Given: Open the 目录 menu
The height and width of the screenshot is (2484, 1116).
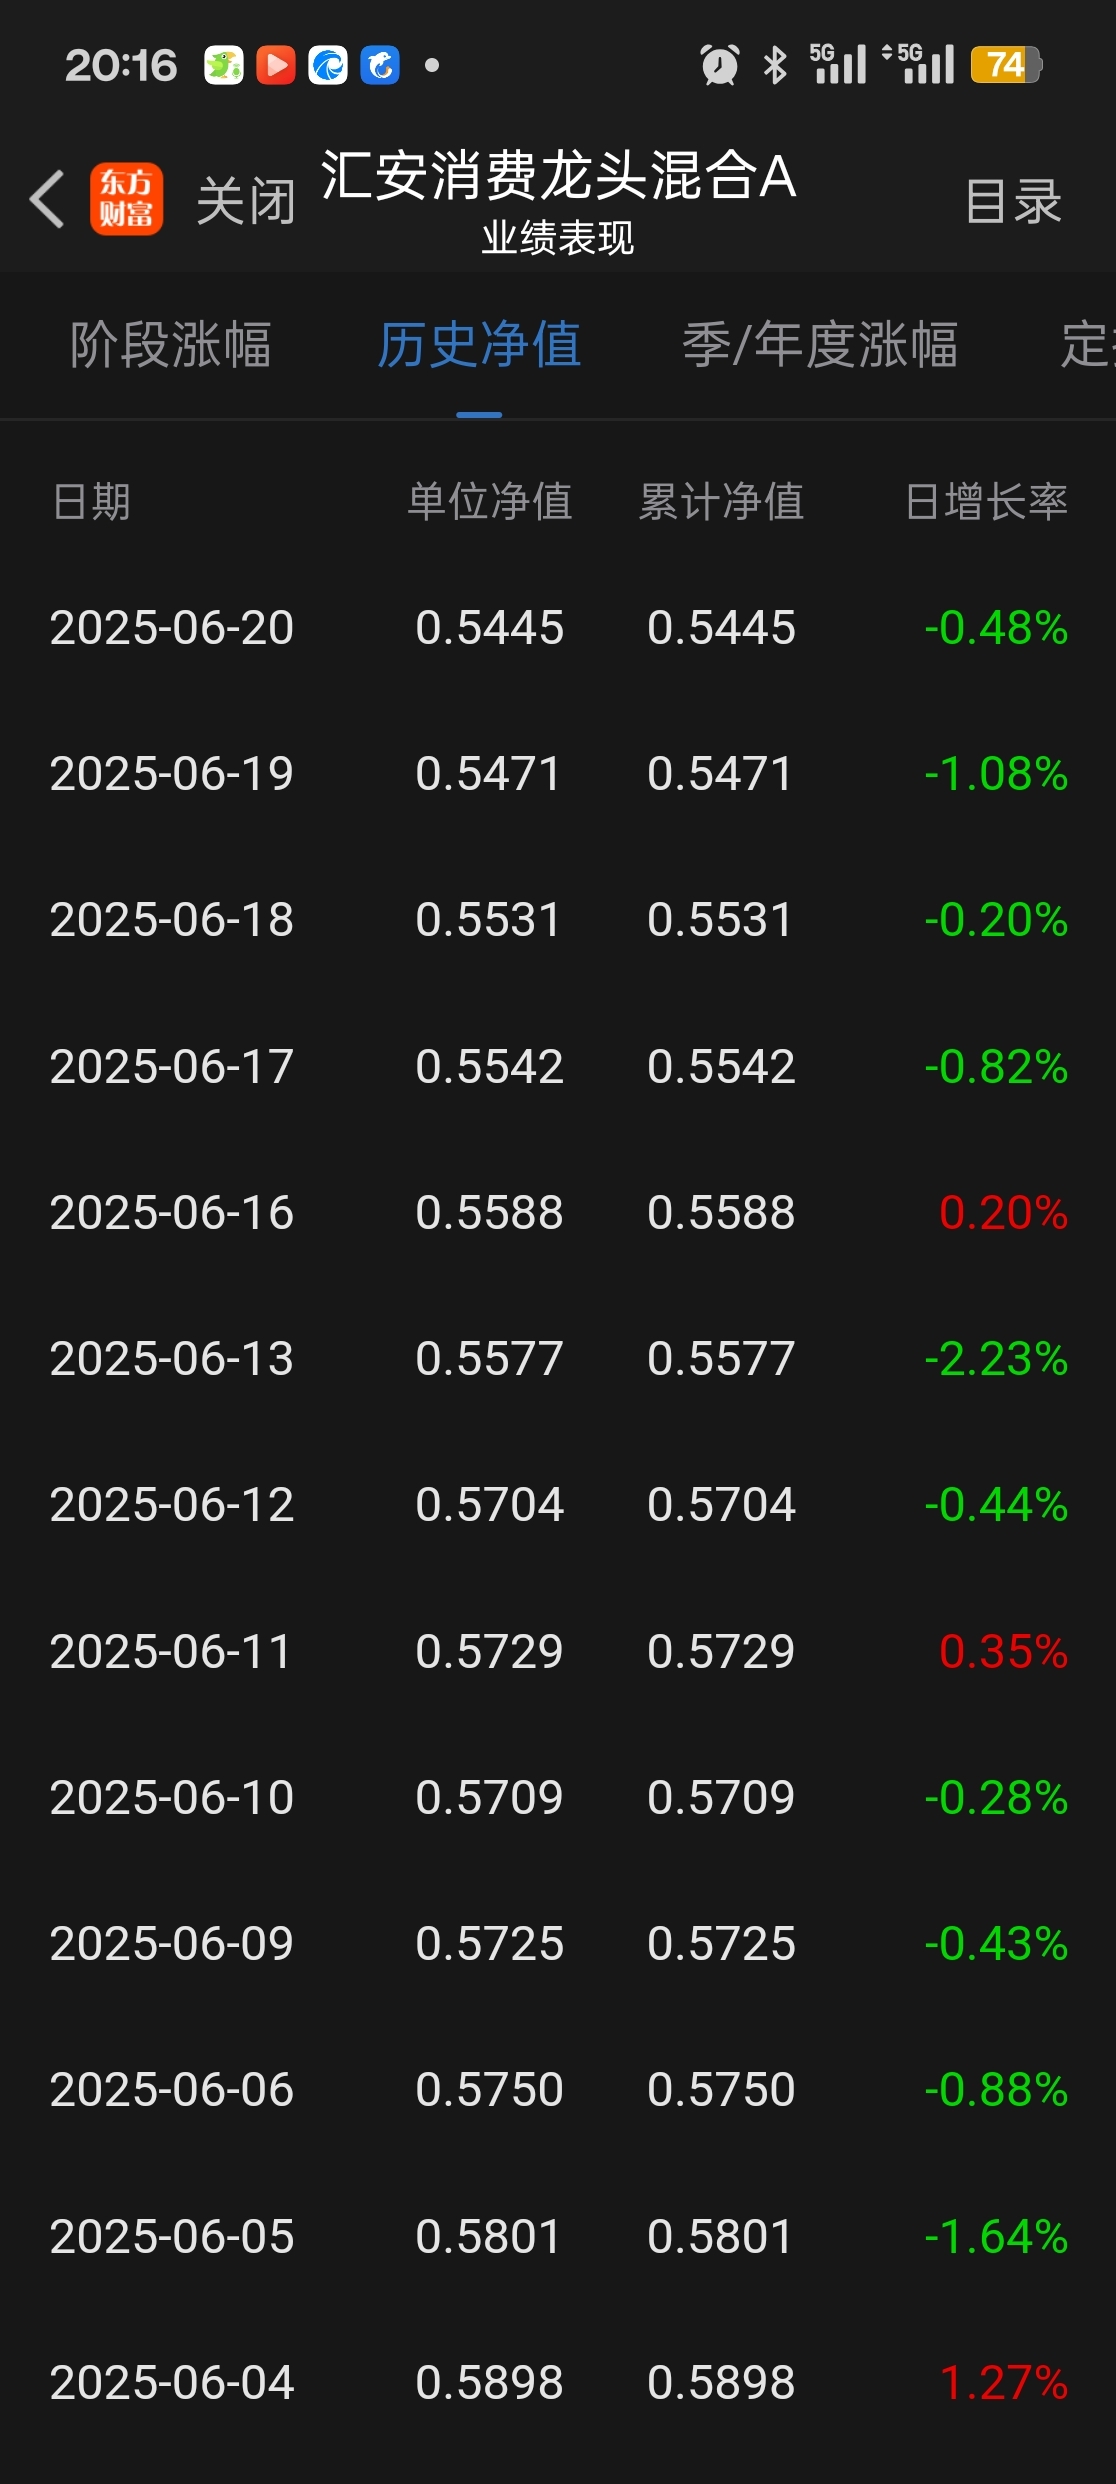Looking at the screenshot, I should point(1013,201).
